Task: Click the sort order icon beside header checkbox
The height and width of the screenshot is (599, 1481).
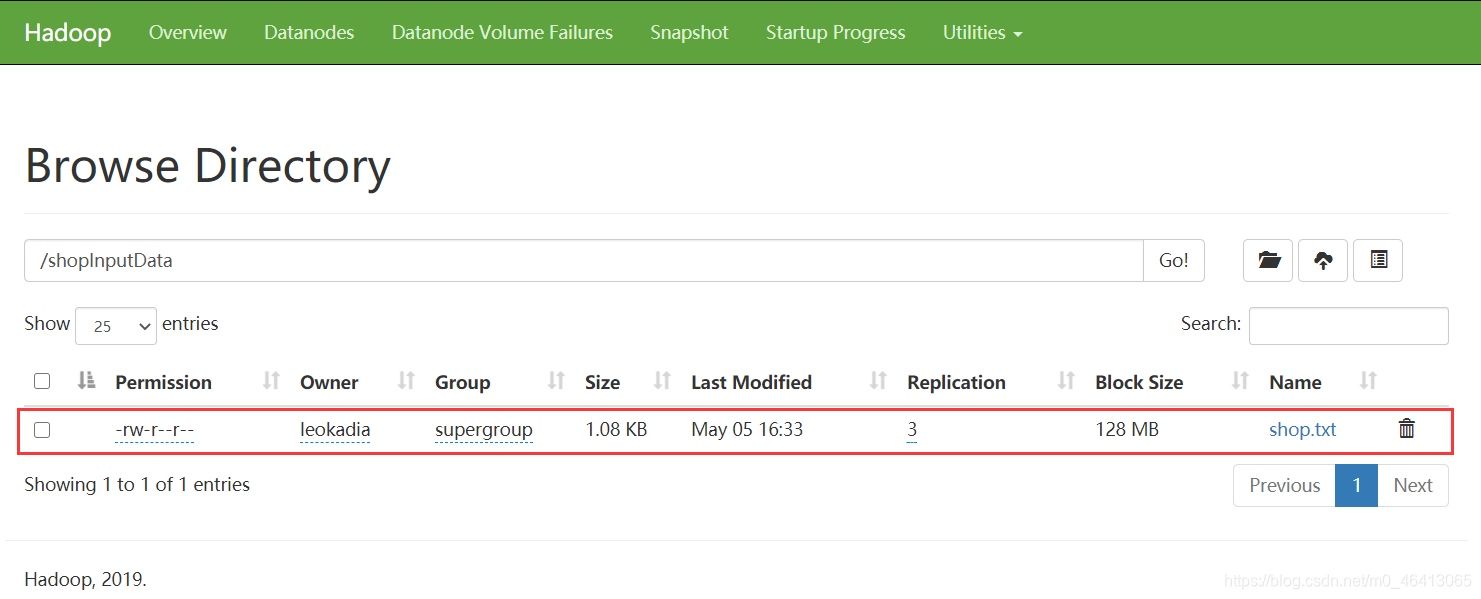Action: coord(87,381)
